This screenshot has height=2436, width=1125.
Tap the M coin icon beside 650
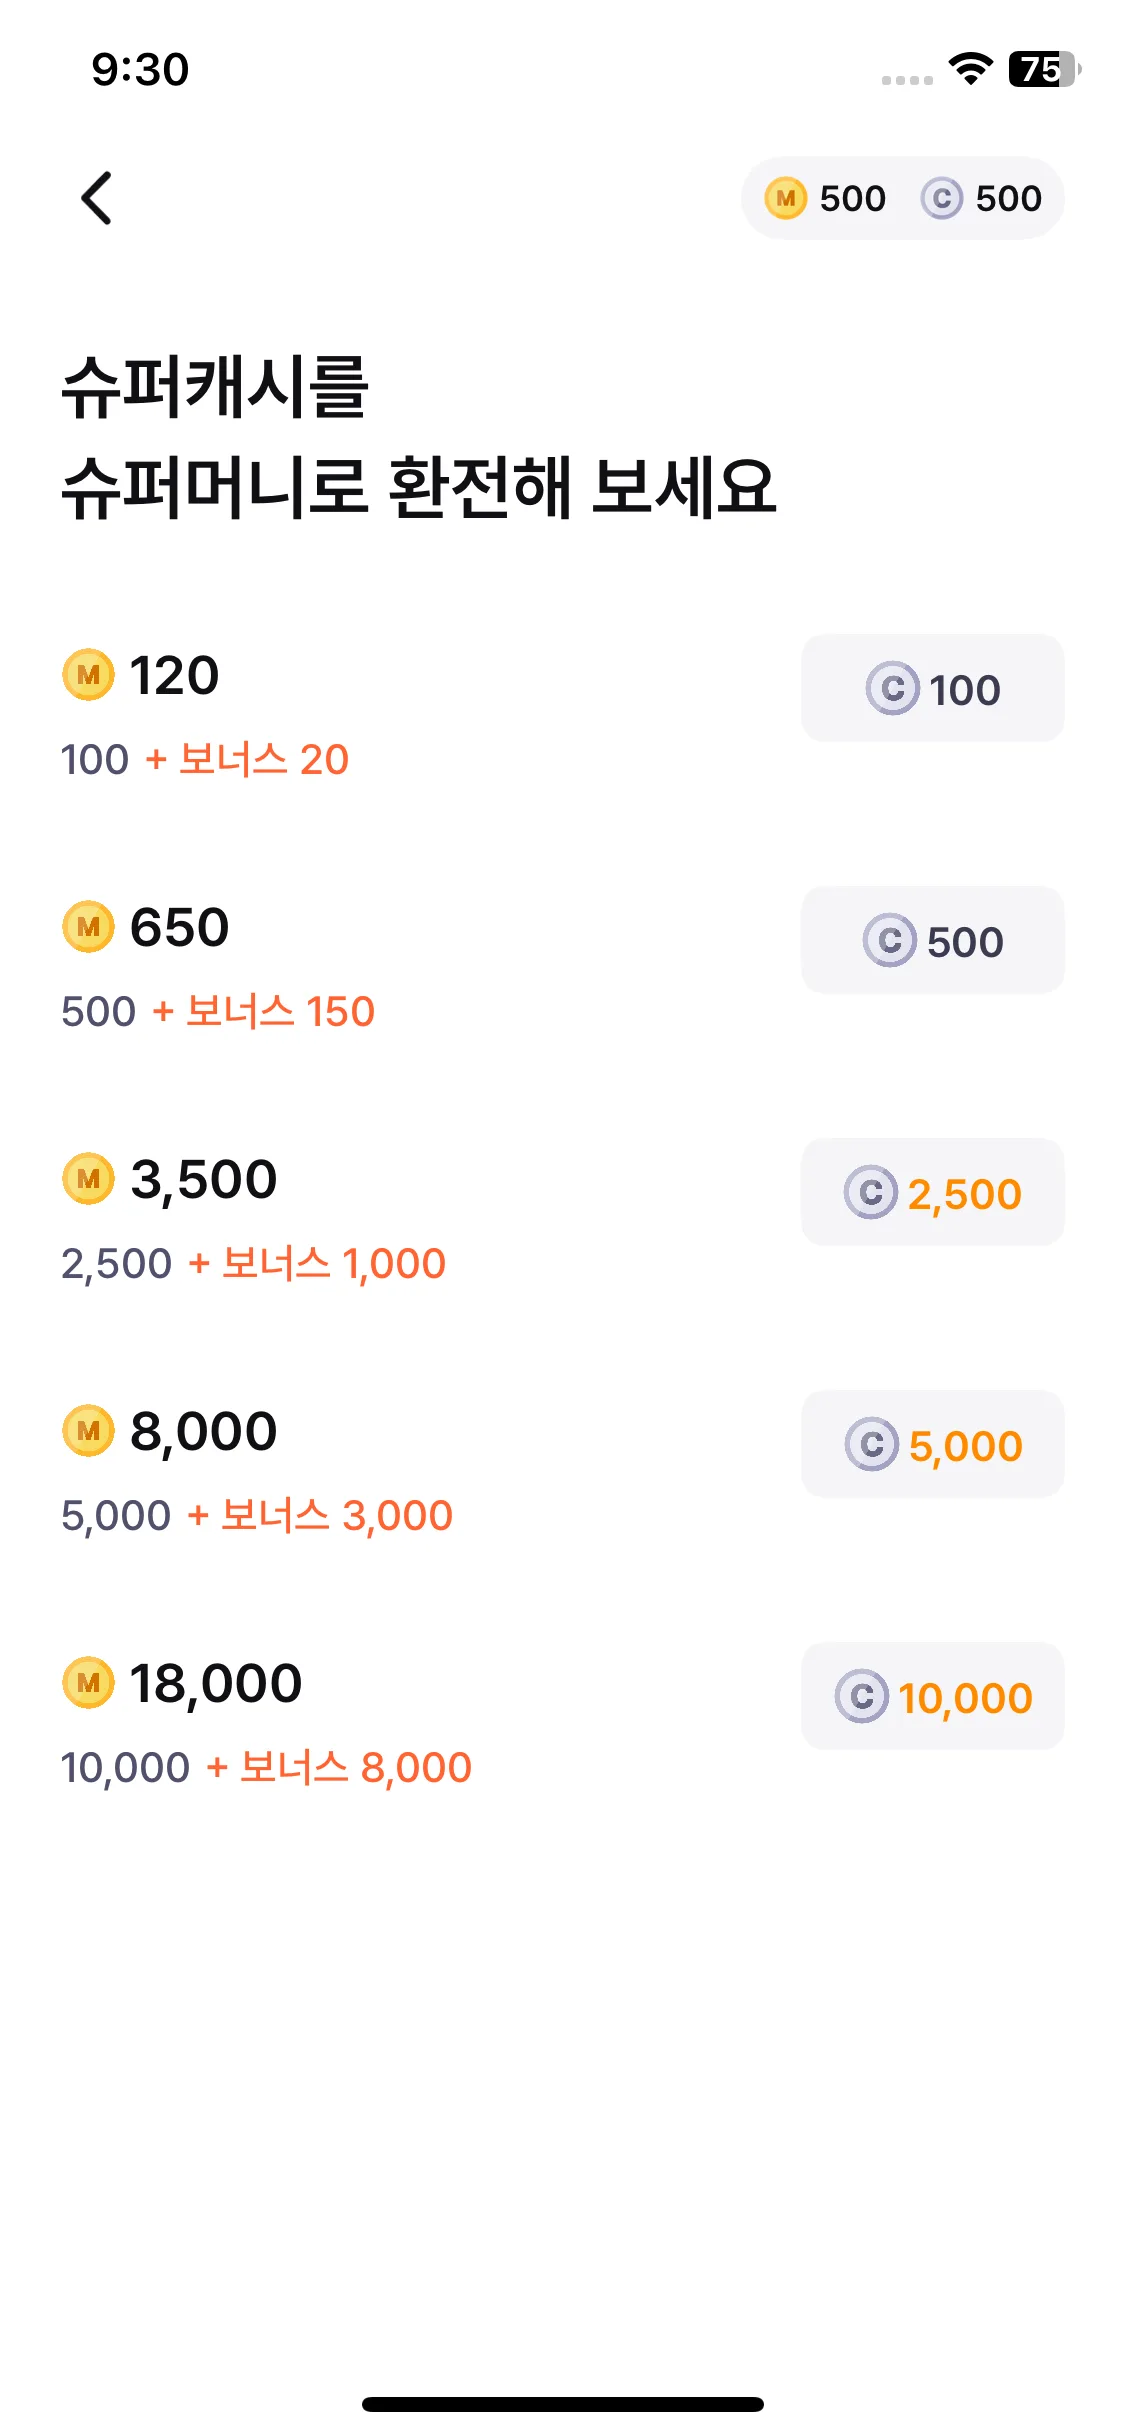point(88,927)
